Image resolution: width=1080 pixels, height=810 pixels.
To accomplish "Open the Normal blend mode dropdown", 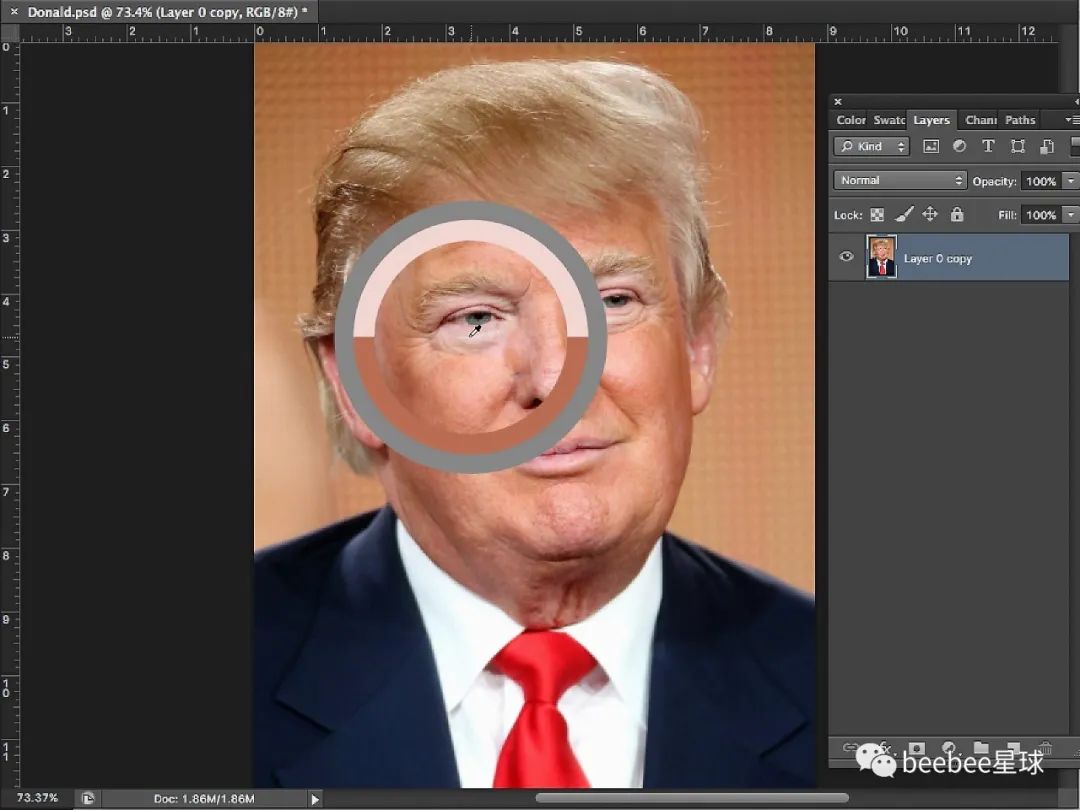I will (x=901, y=181).
